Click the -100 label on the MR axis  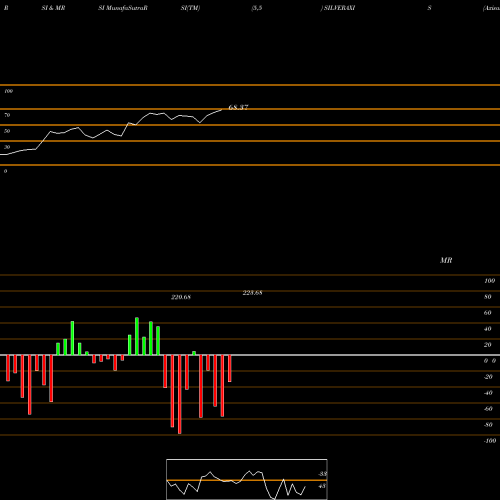click(489, 441)
